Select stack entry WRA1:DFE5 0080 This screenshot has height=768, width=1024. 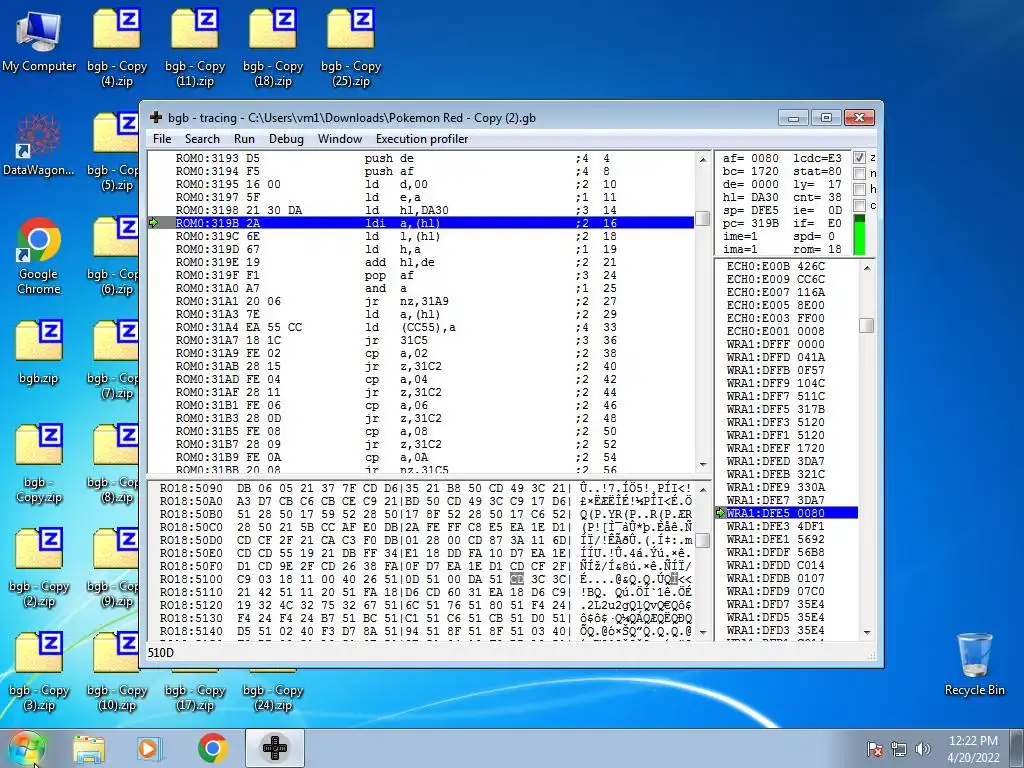(787, 513)
